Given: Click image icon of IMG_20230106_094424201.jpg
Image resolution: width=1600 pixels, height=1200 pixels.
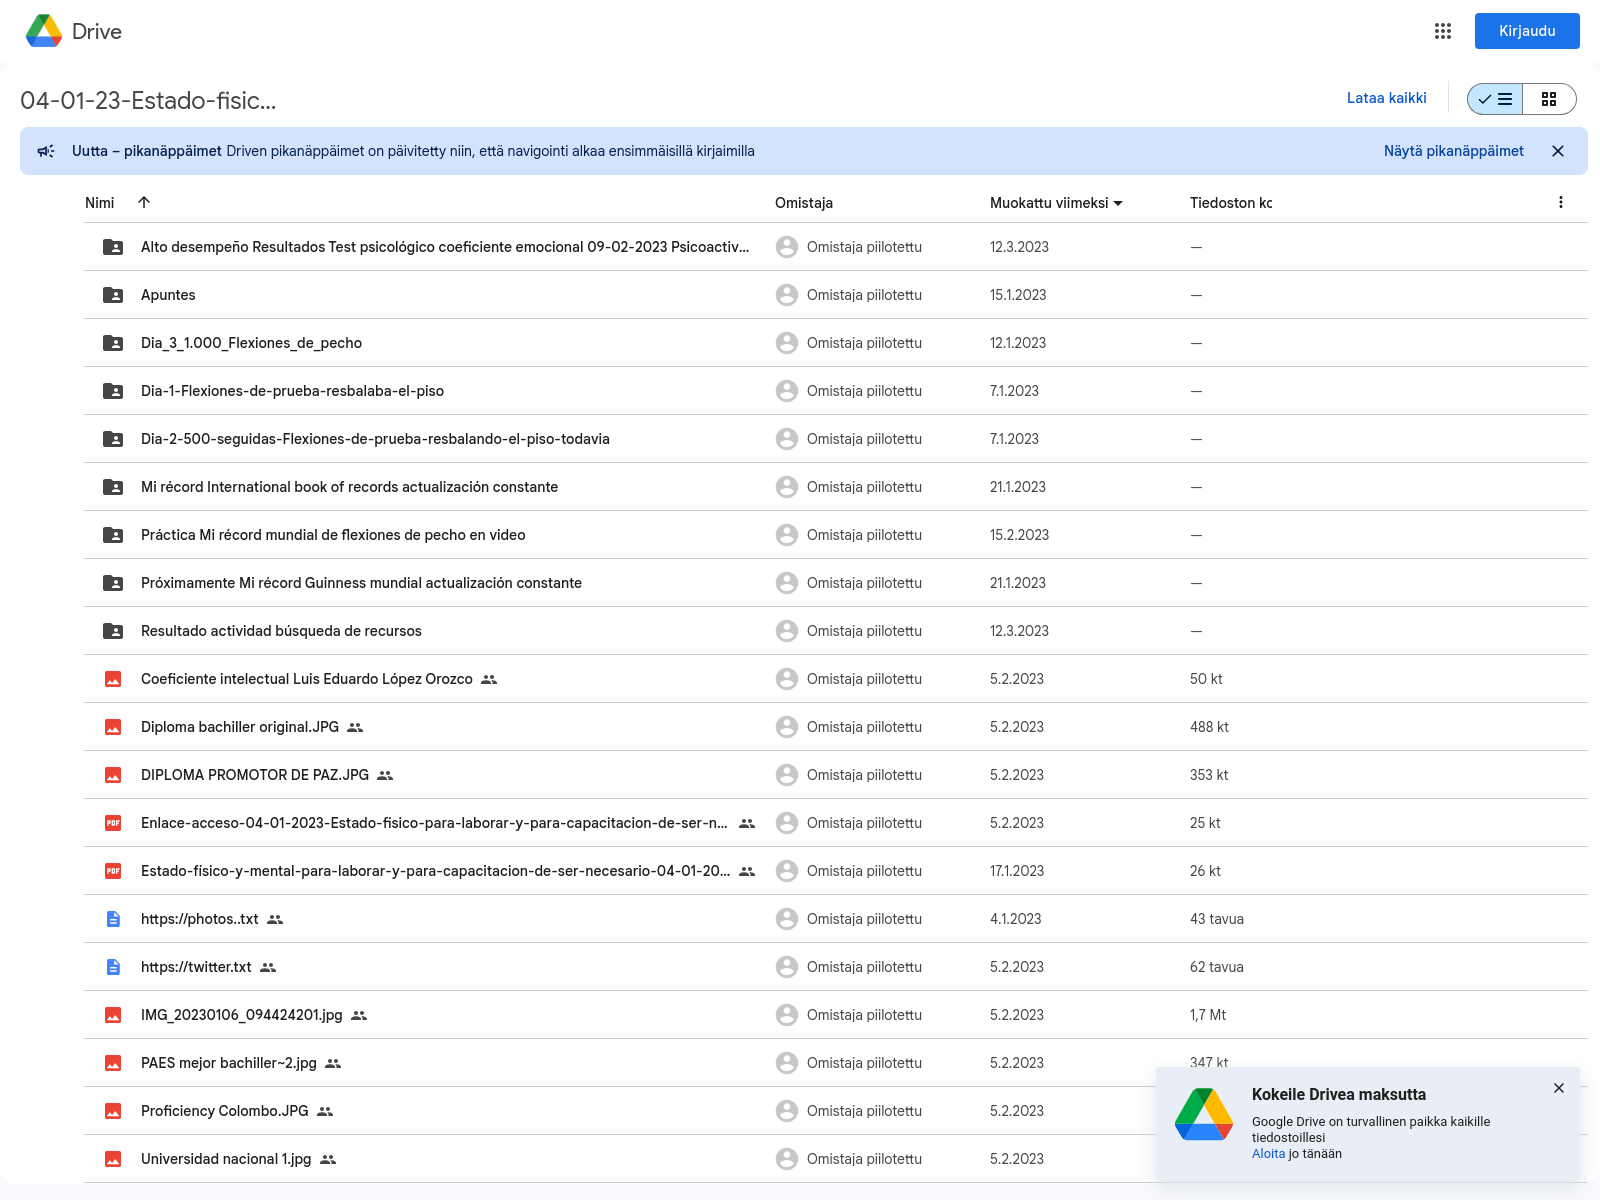Looking at the screenshot, I should point(113,1015).
